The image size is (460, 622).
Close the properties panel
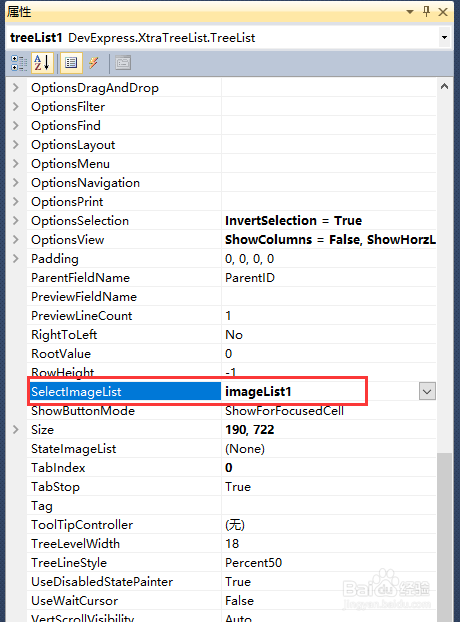coord(443,12)
